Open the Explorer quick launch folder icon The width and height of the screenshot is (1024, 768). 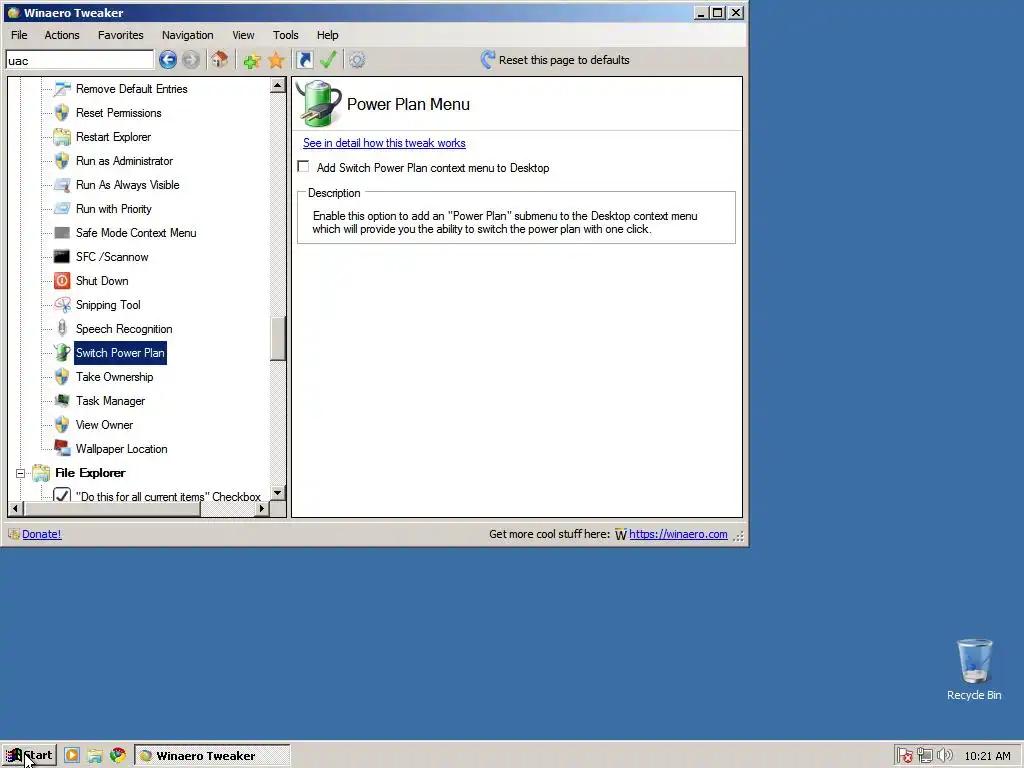click(95, 756)
